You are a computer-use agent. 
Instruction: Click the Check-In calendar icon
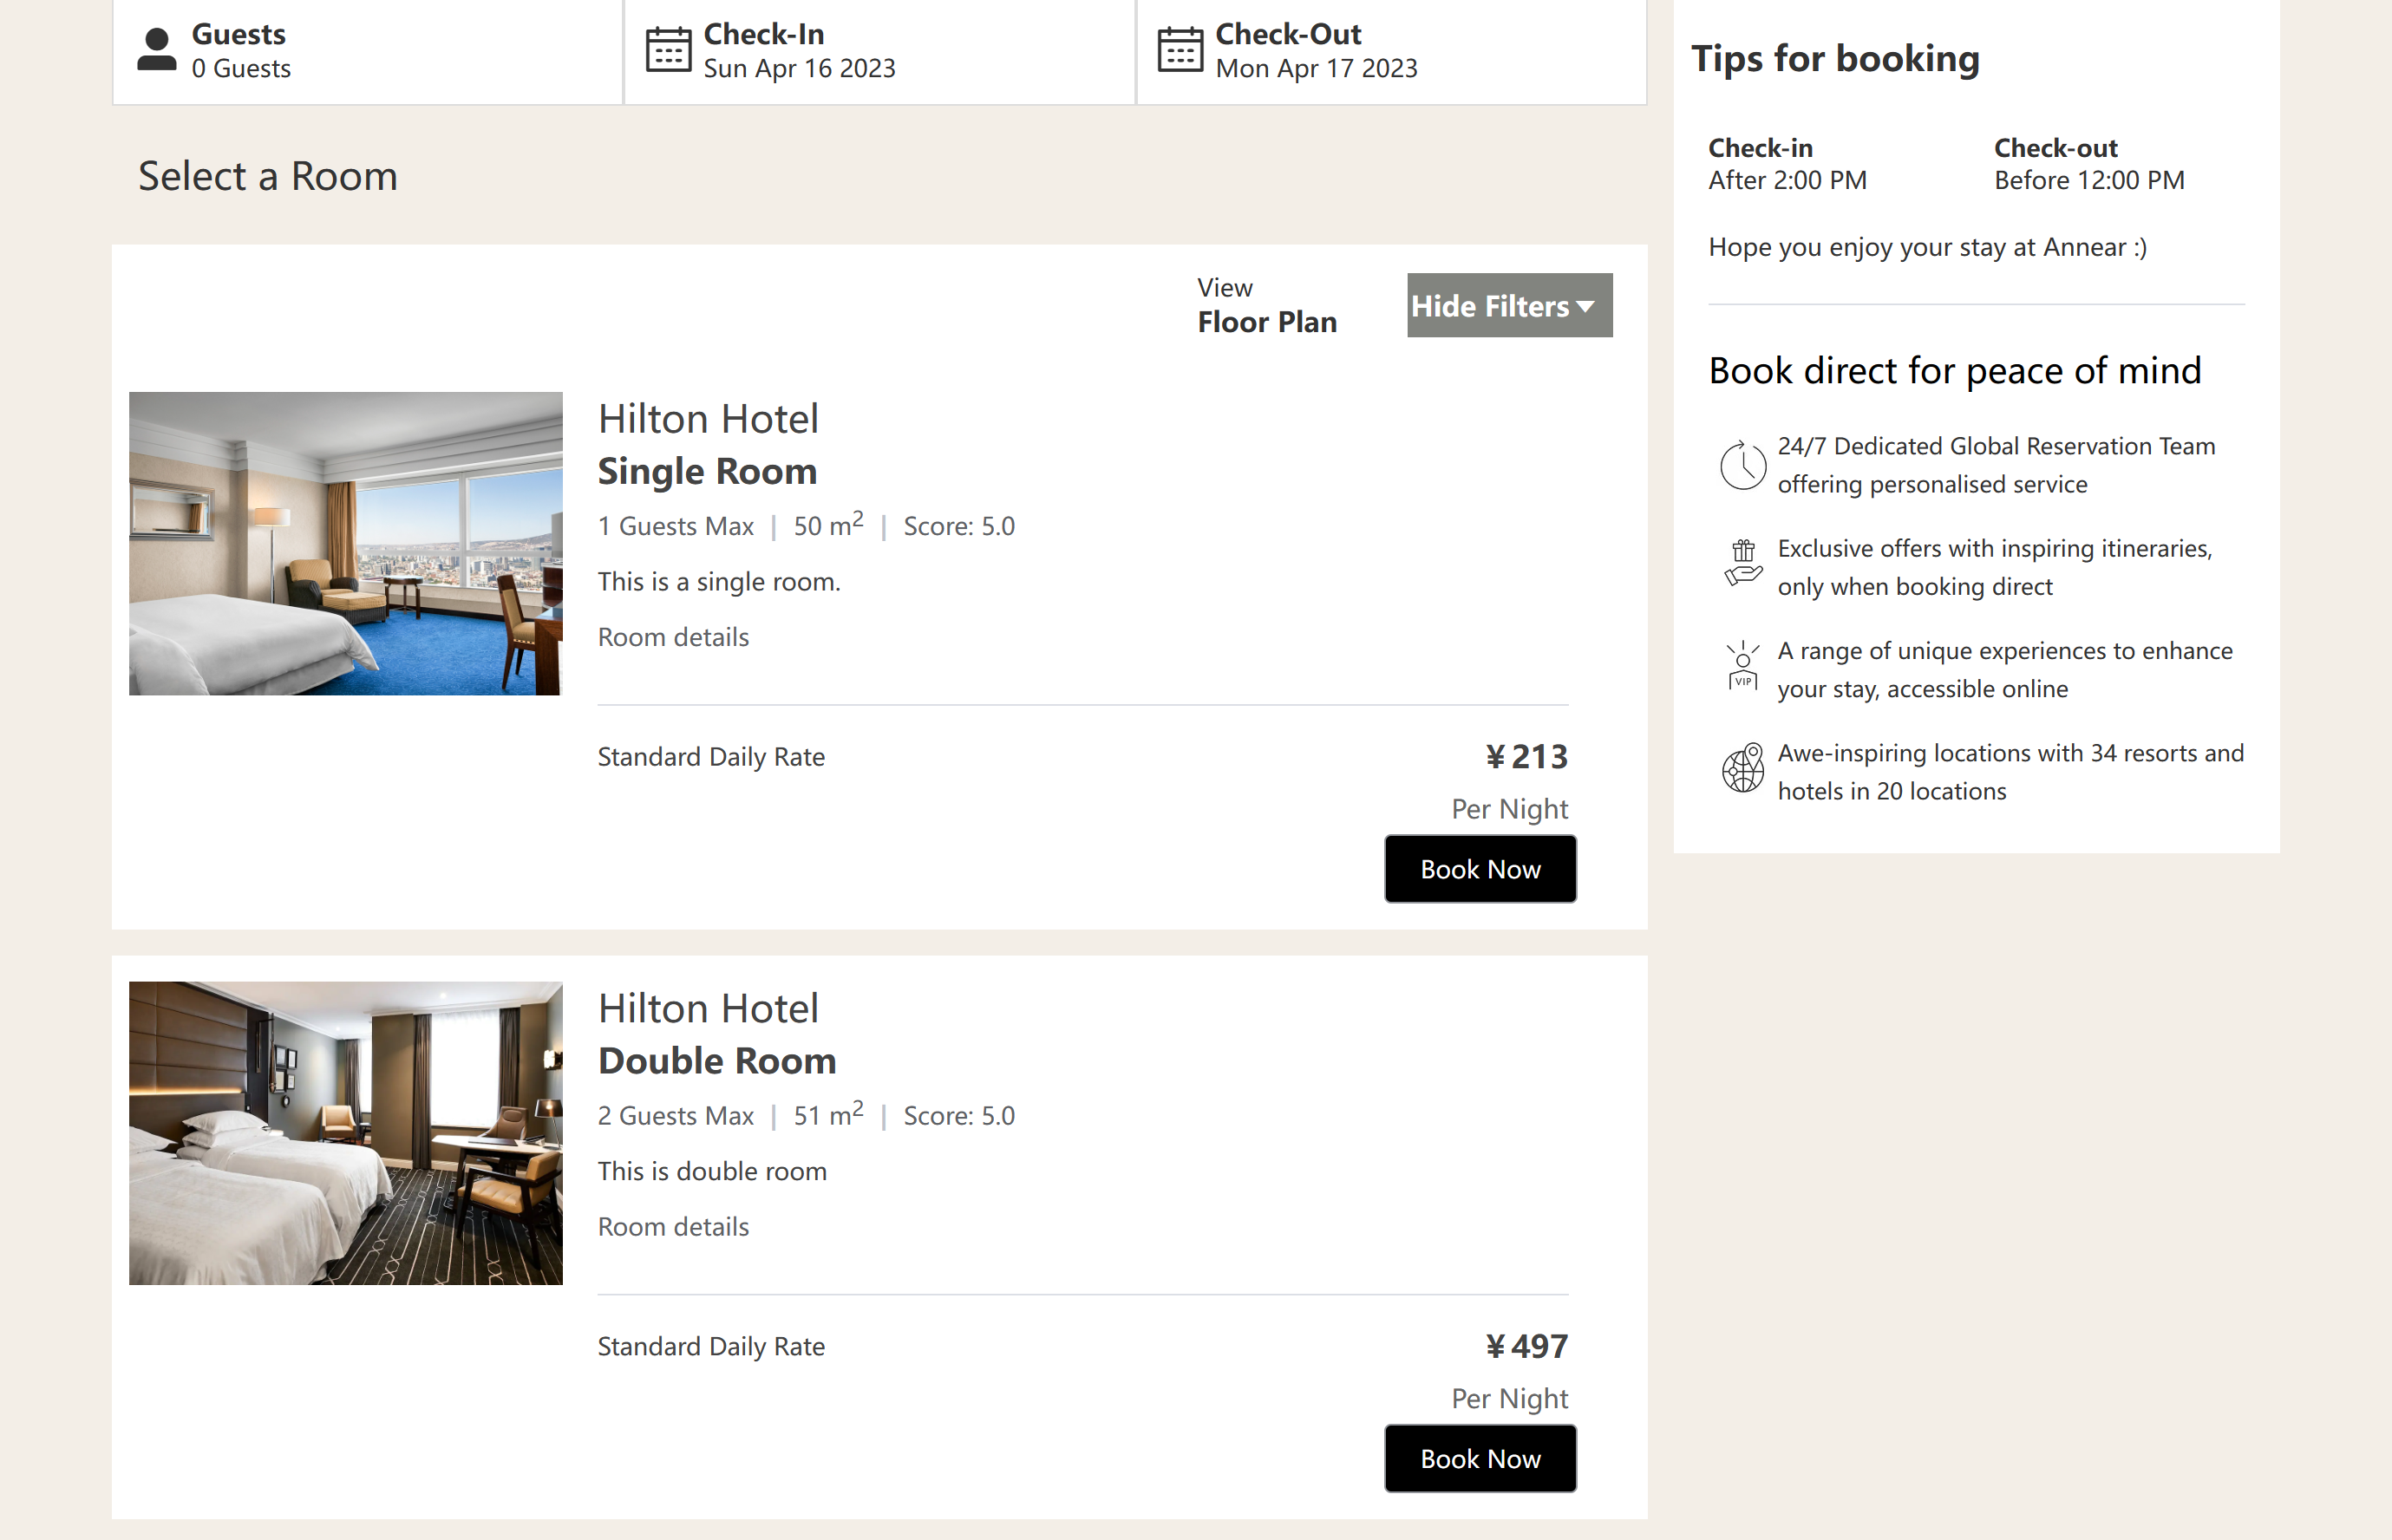click(668, 50)
